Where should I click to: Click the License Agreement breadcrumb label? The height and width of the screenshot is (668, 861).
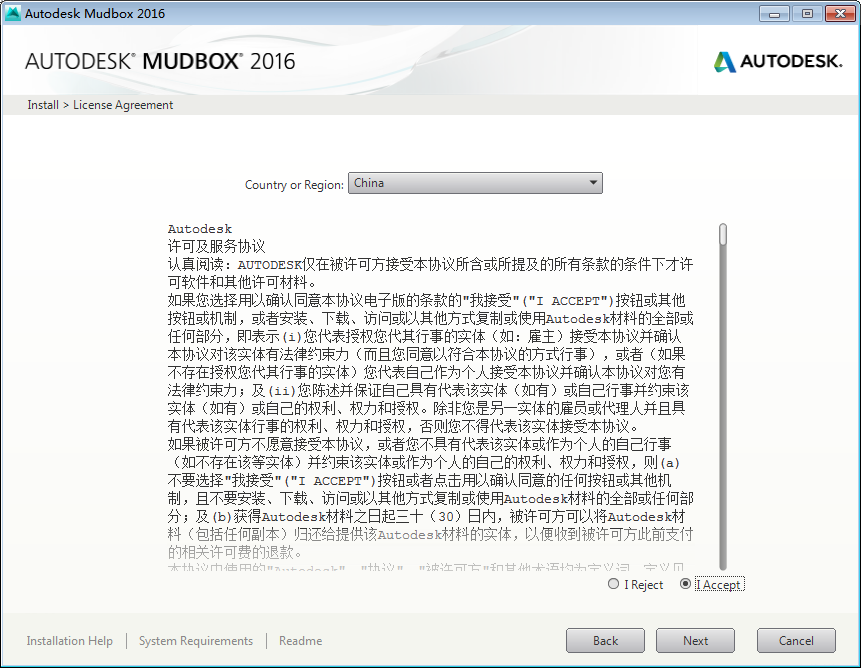122,104
